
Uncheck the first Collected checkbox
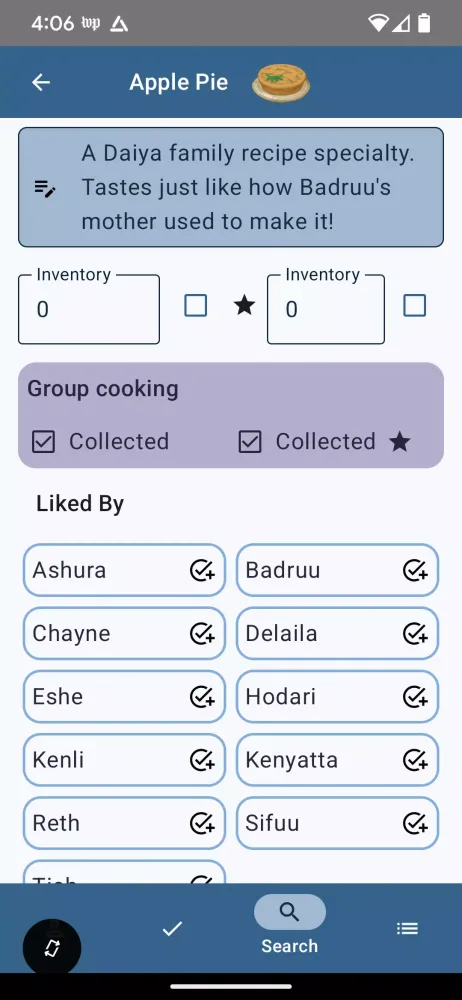pyautogui.click(x=43, y=441)
